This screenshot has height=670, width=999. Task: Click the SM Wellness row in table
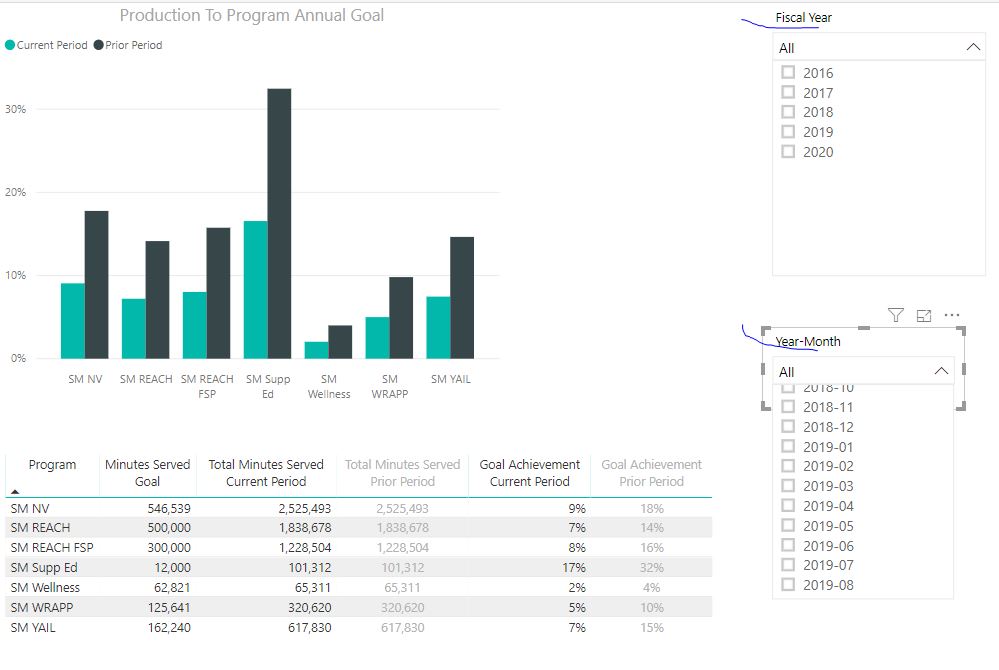358,587
